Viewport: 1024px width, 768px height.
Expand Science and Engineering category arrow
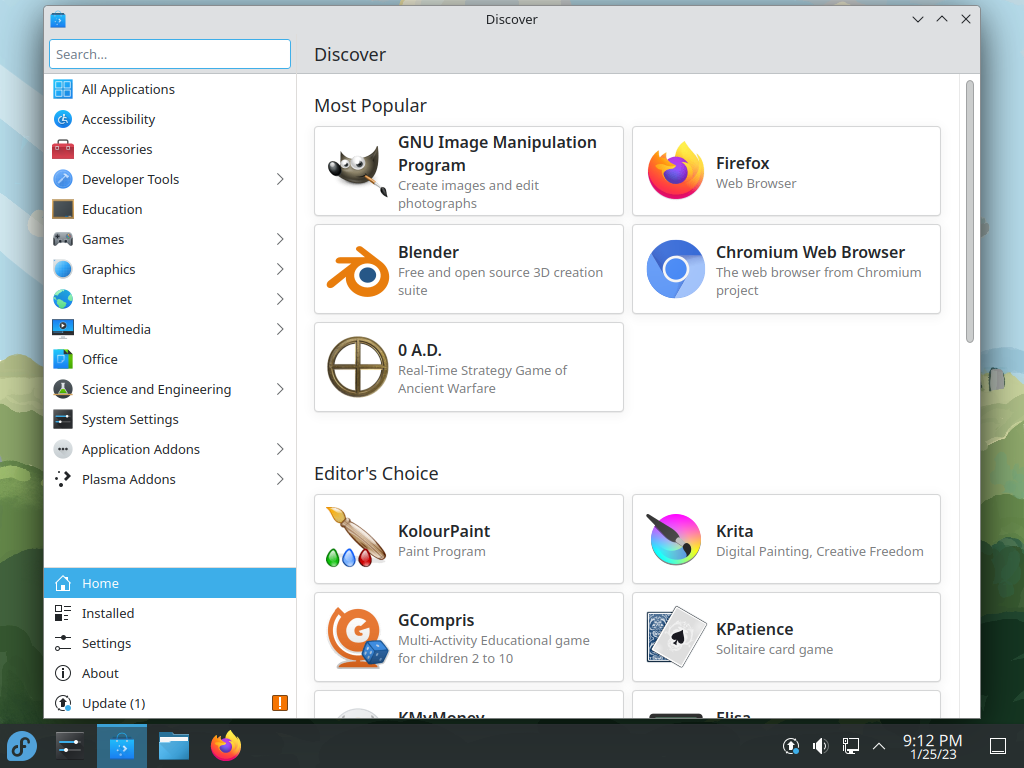pyautogui.click(x=280, y=389)
